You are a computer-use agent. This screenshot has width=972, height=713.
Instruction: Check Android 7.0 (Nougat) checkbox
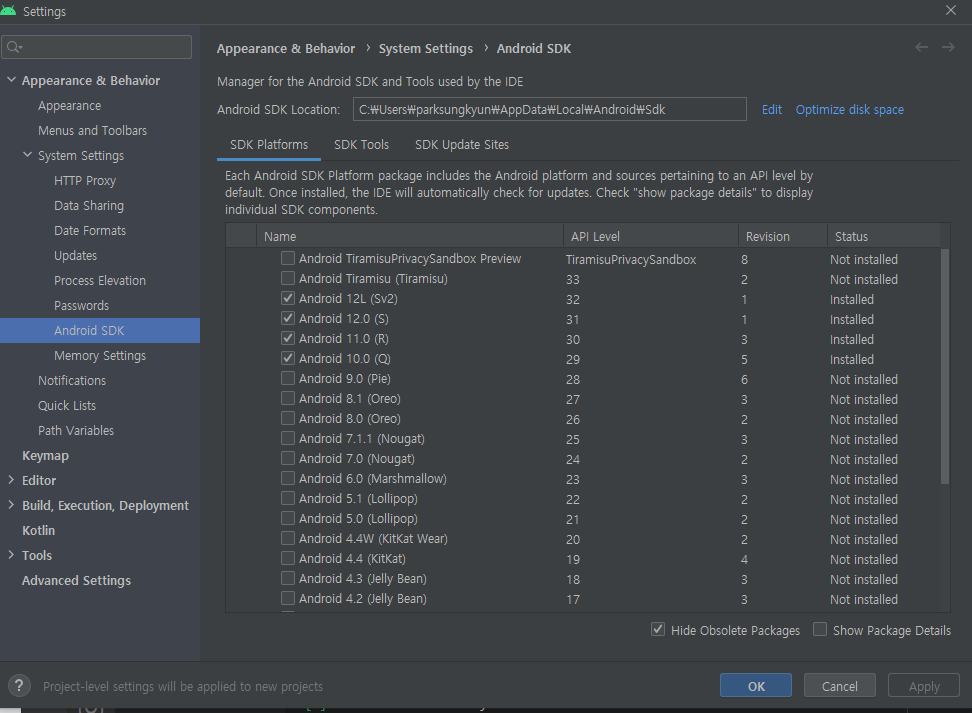pos(288,458)
